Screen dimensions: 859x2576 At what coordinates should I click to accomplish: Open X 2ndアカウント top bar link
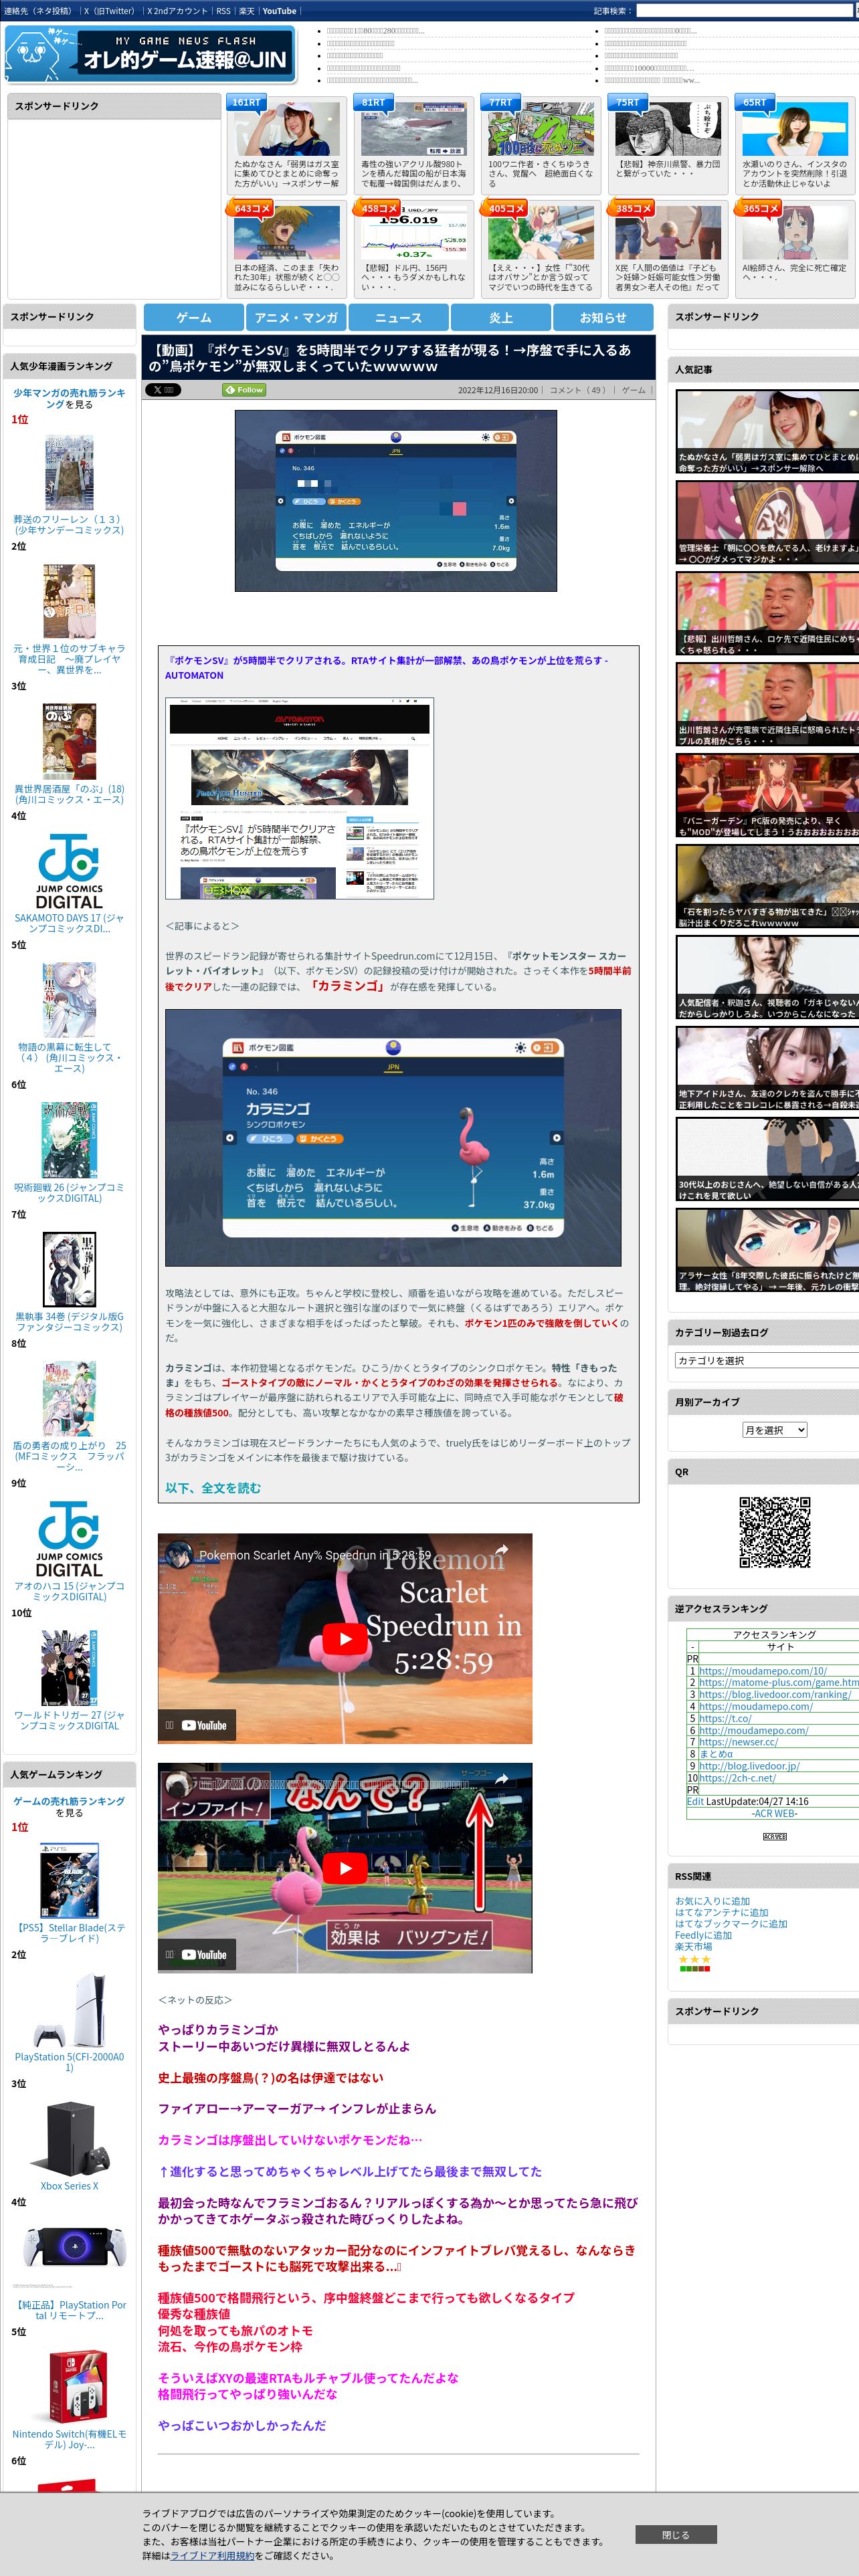(177, 11)
